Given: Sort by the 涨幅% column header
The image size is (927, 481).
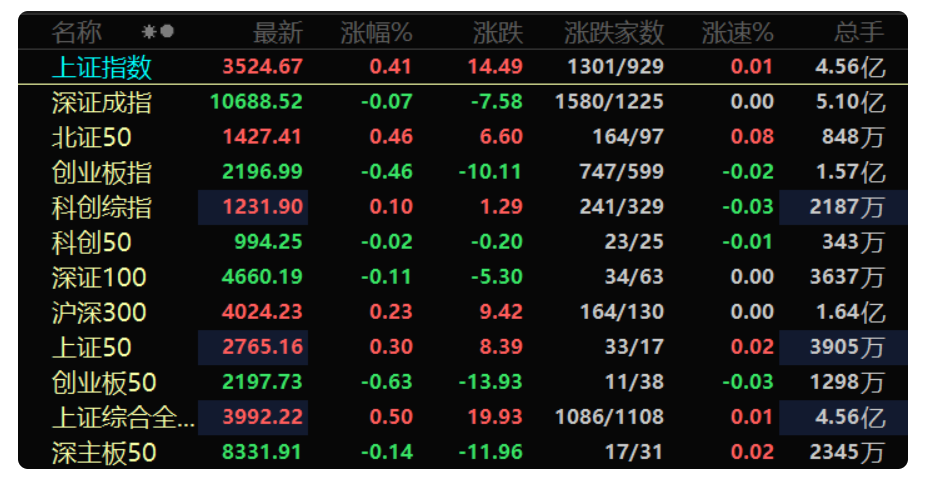Looking at the screenshot, I should (376, 32).
